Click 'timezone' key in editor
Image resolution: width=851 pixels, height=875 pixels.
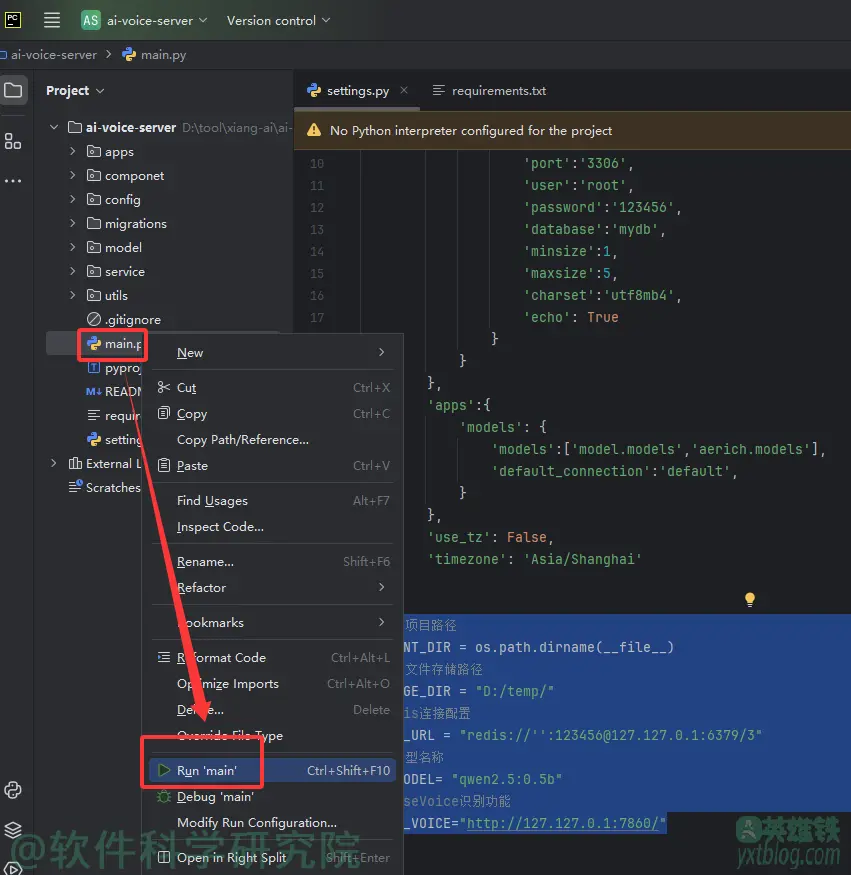466,559
